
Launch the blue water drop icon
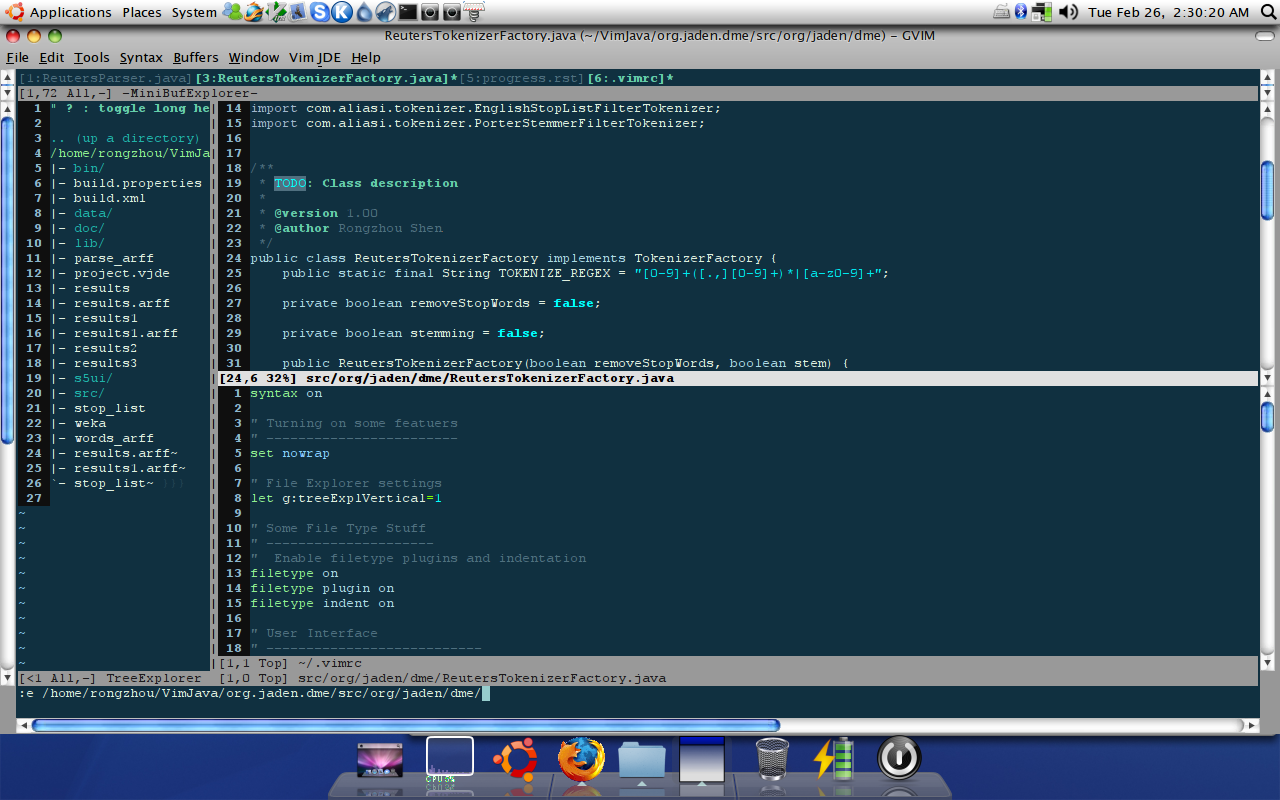click(364, 12)
